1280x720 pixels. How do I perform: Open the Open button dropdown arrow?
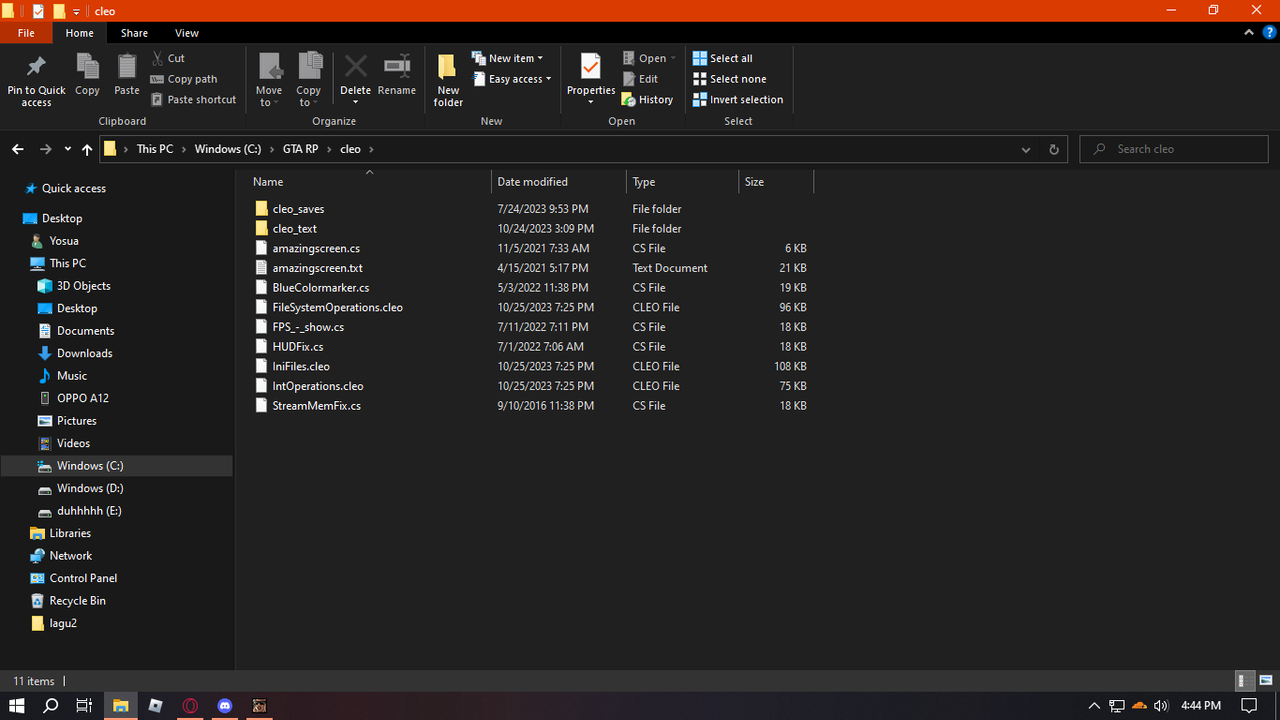click(673, 58)
